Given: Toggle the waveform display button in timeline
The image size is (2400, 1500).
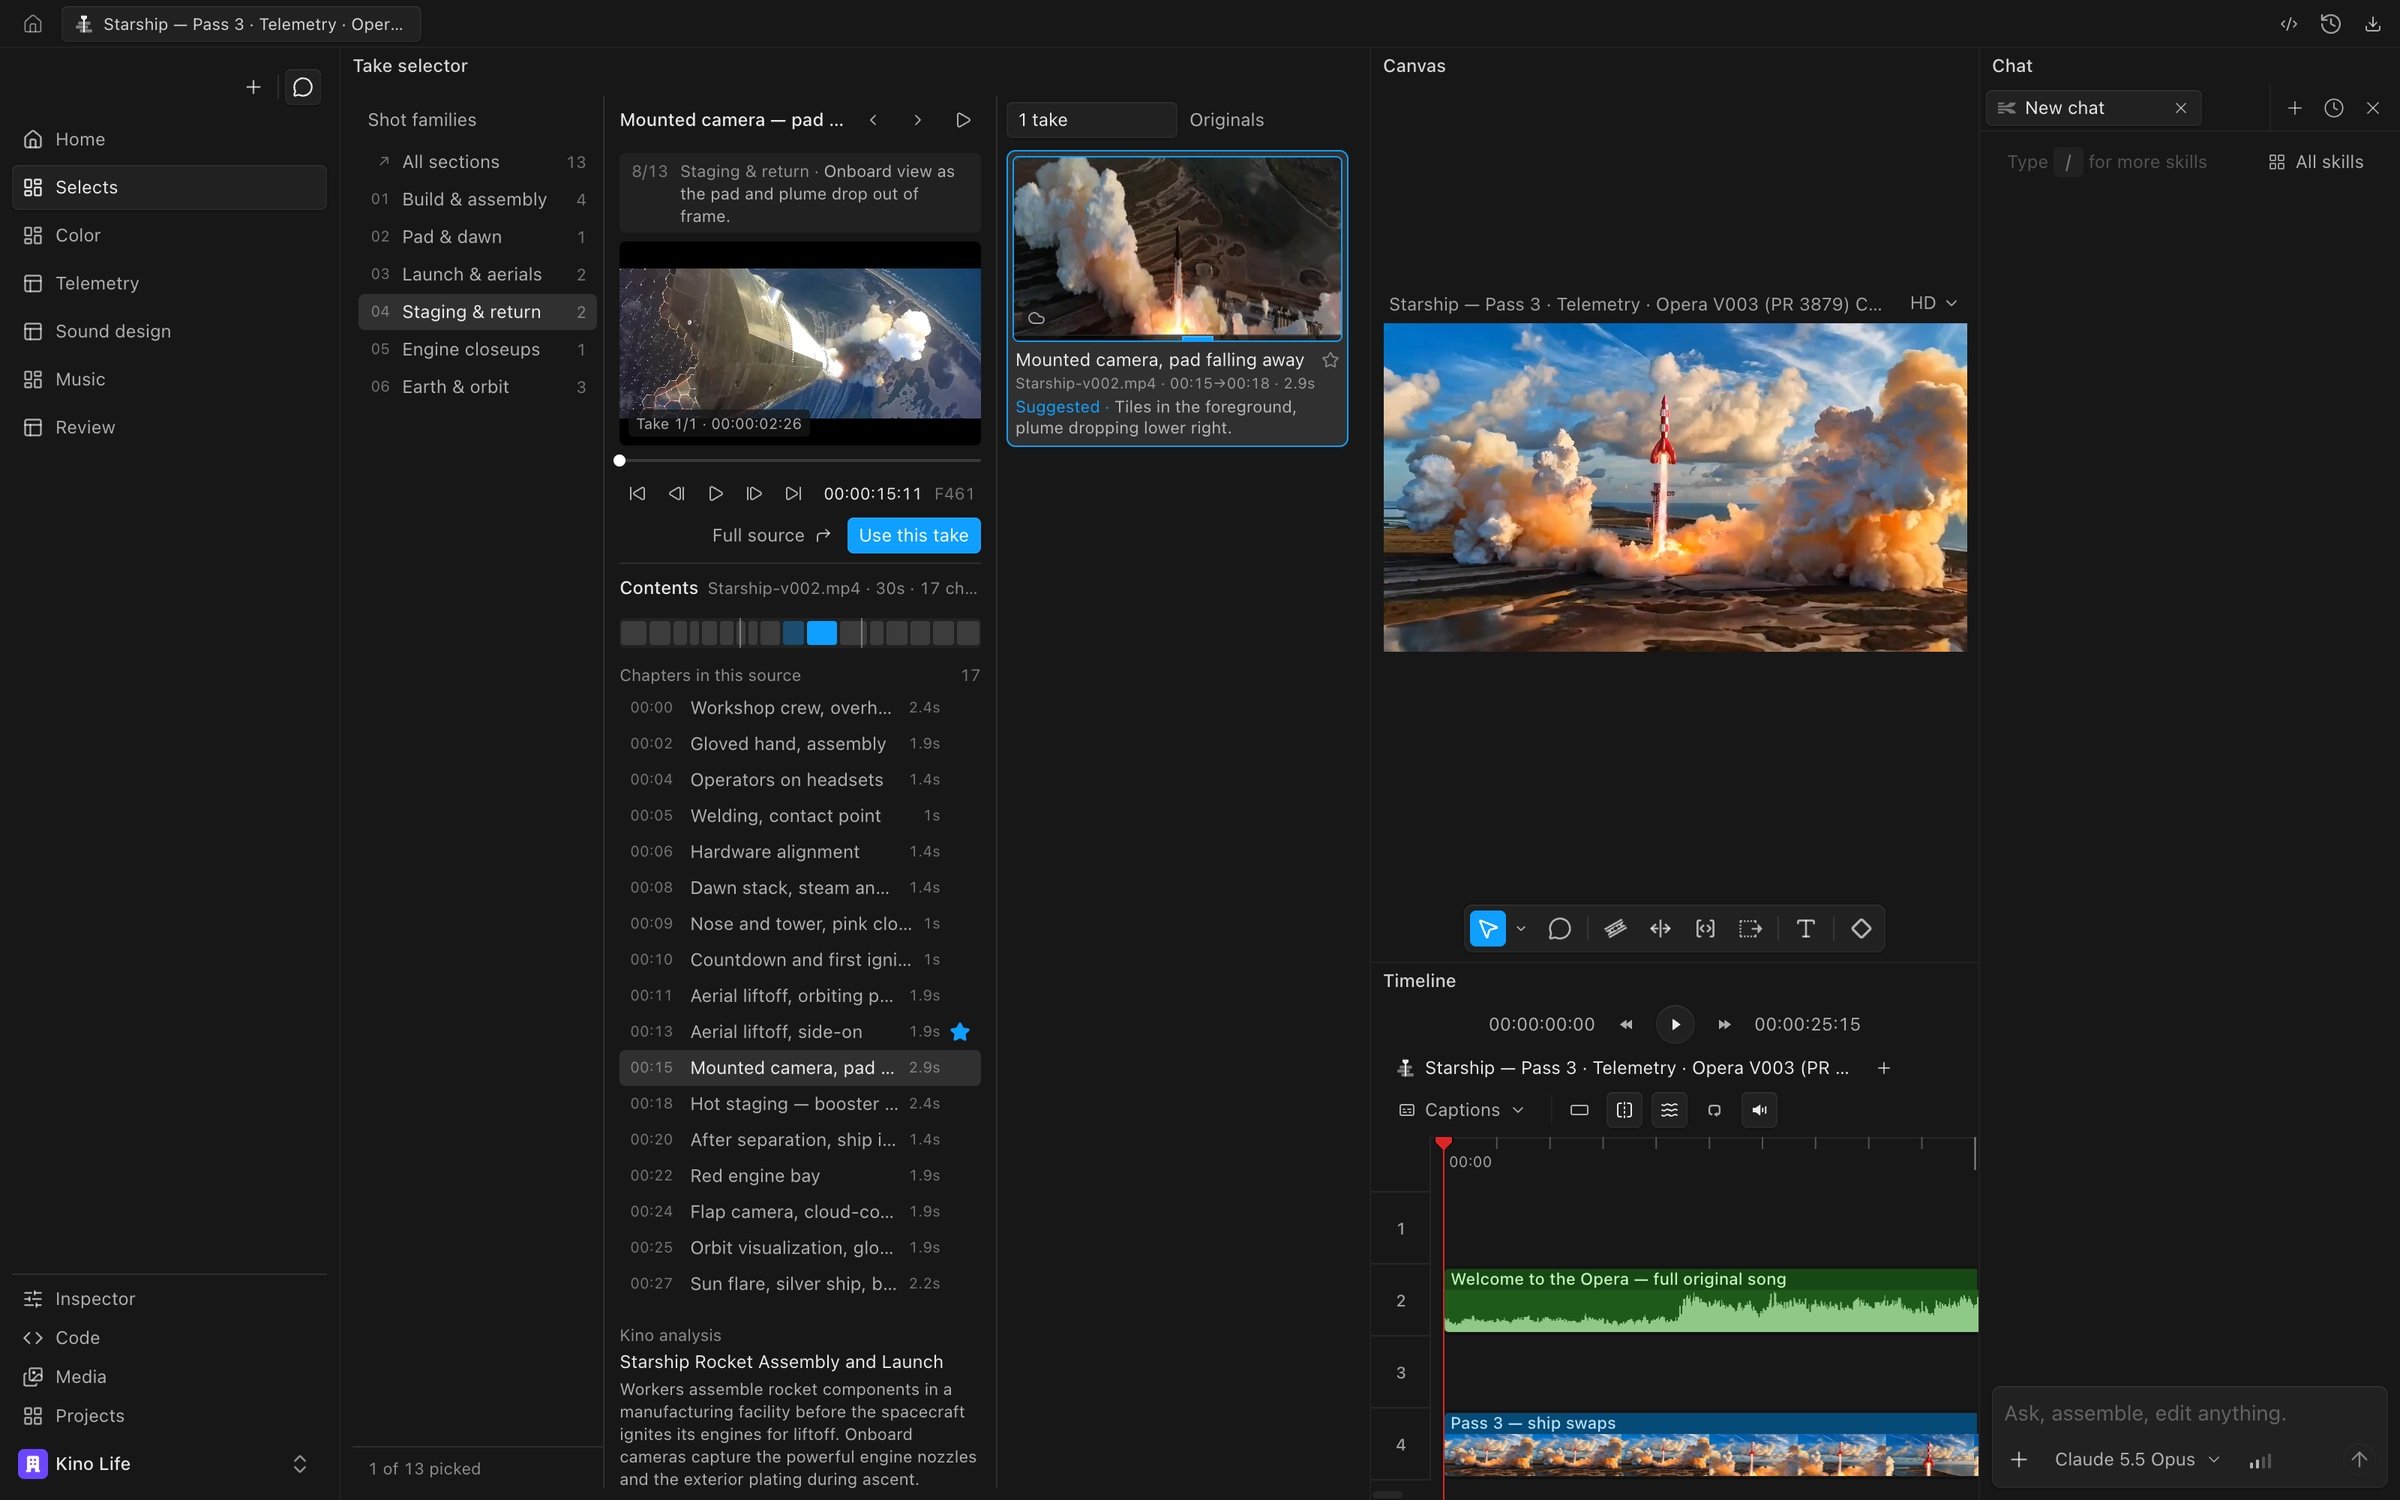Looking at the screenshot, I should click(x=1669, y=1110).
